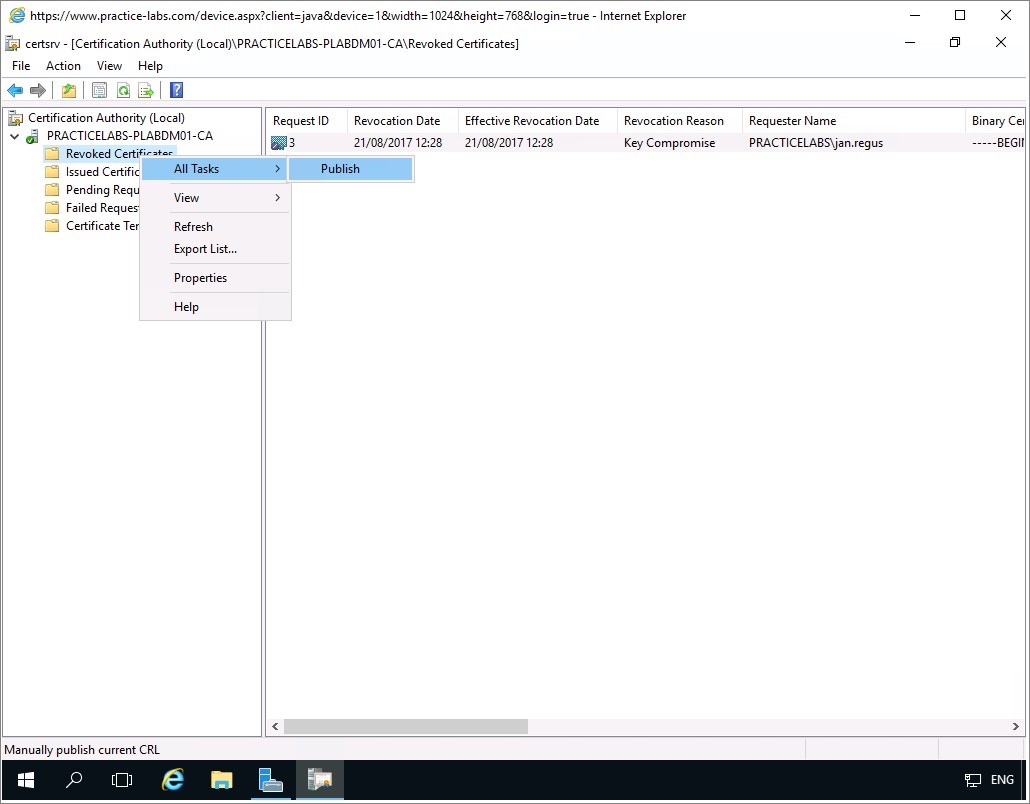Image resolution: width=1030 pixels, height=804 pixels.
Task: Click the PRACTICELABS\jan.regus requester cell
Action: point(816,143)
